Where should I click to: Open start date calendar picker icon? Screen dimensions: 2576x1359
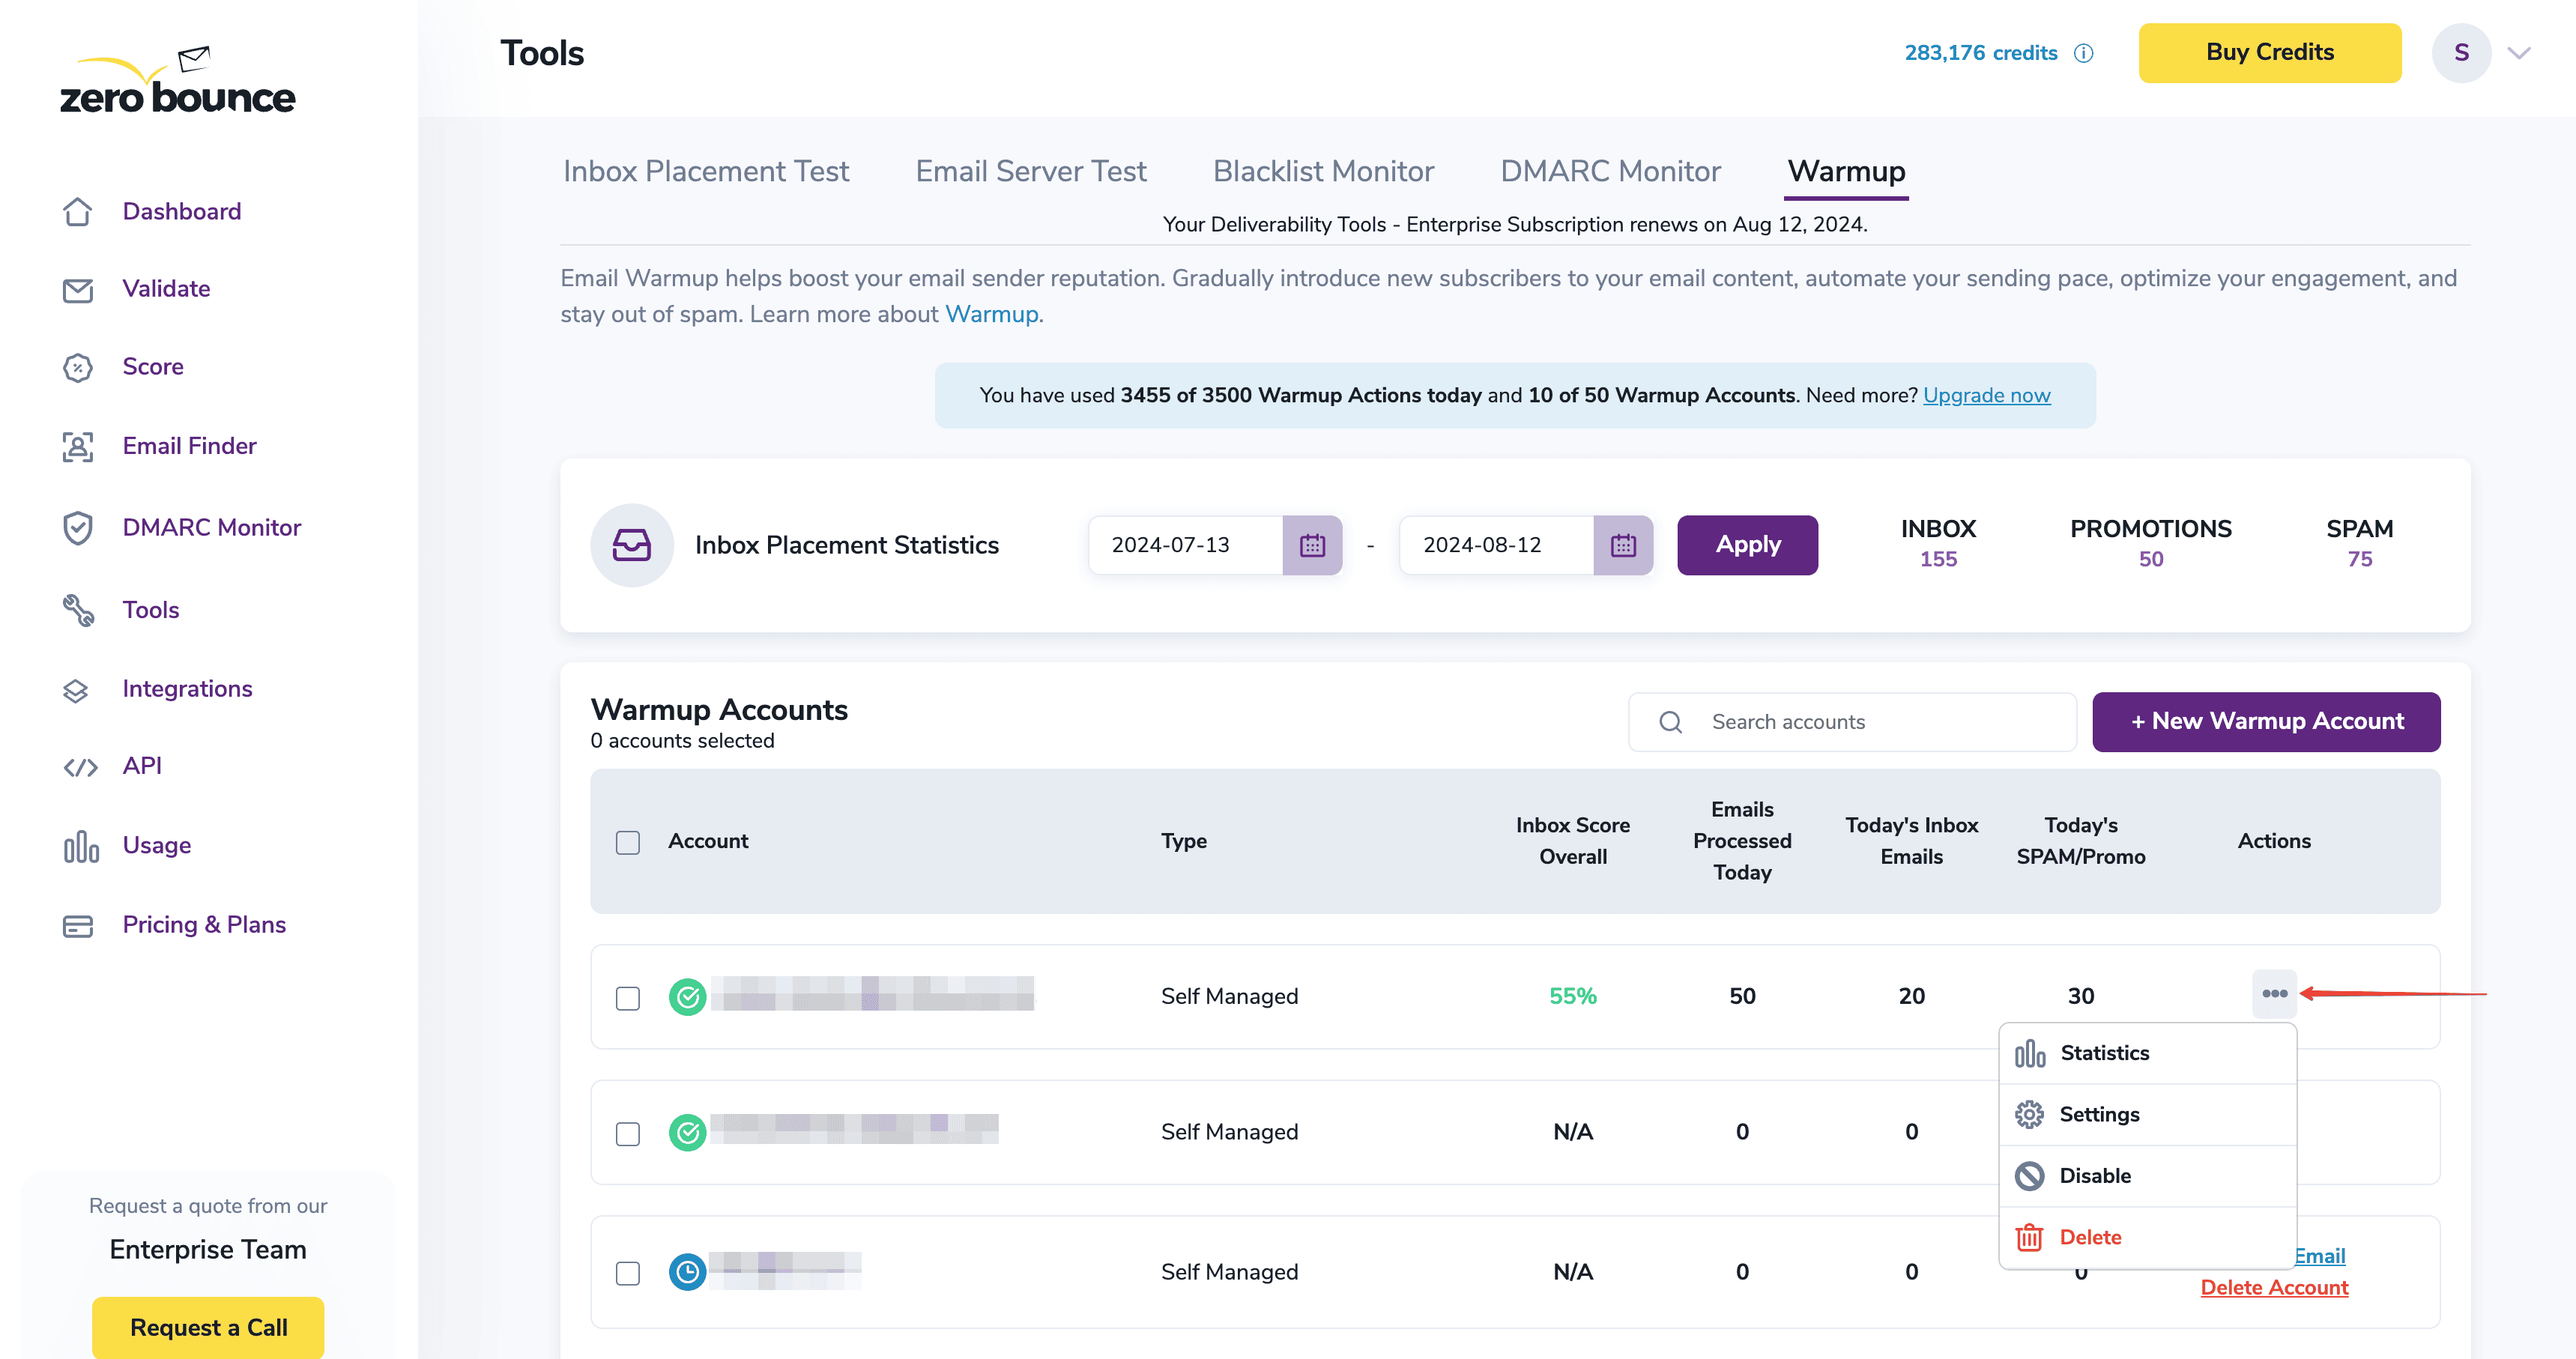1312,545
